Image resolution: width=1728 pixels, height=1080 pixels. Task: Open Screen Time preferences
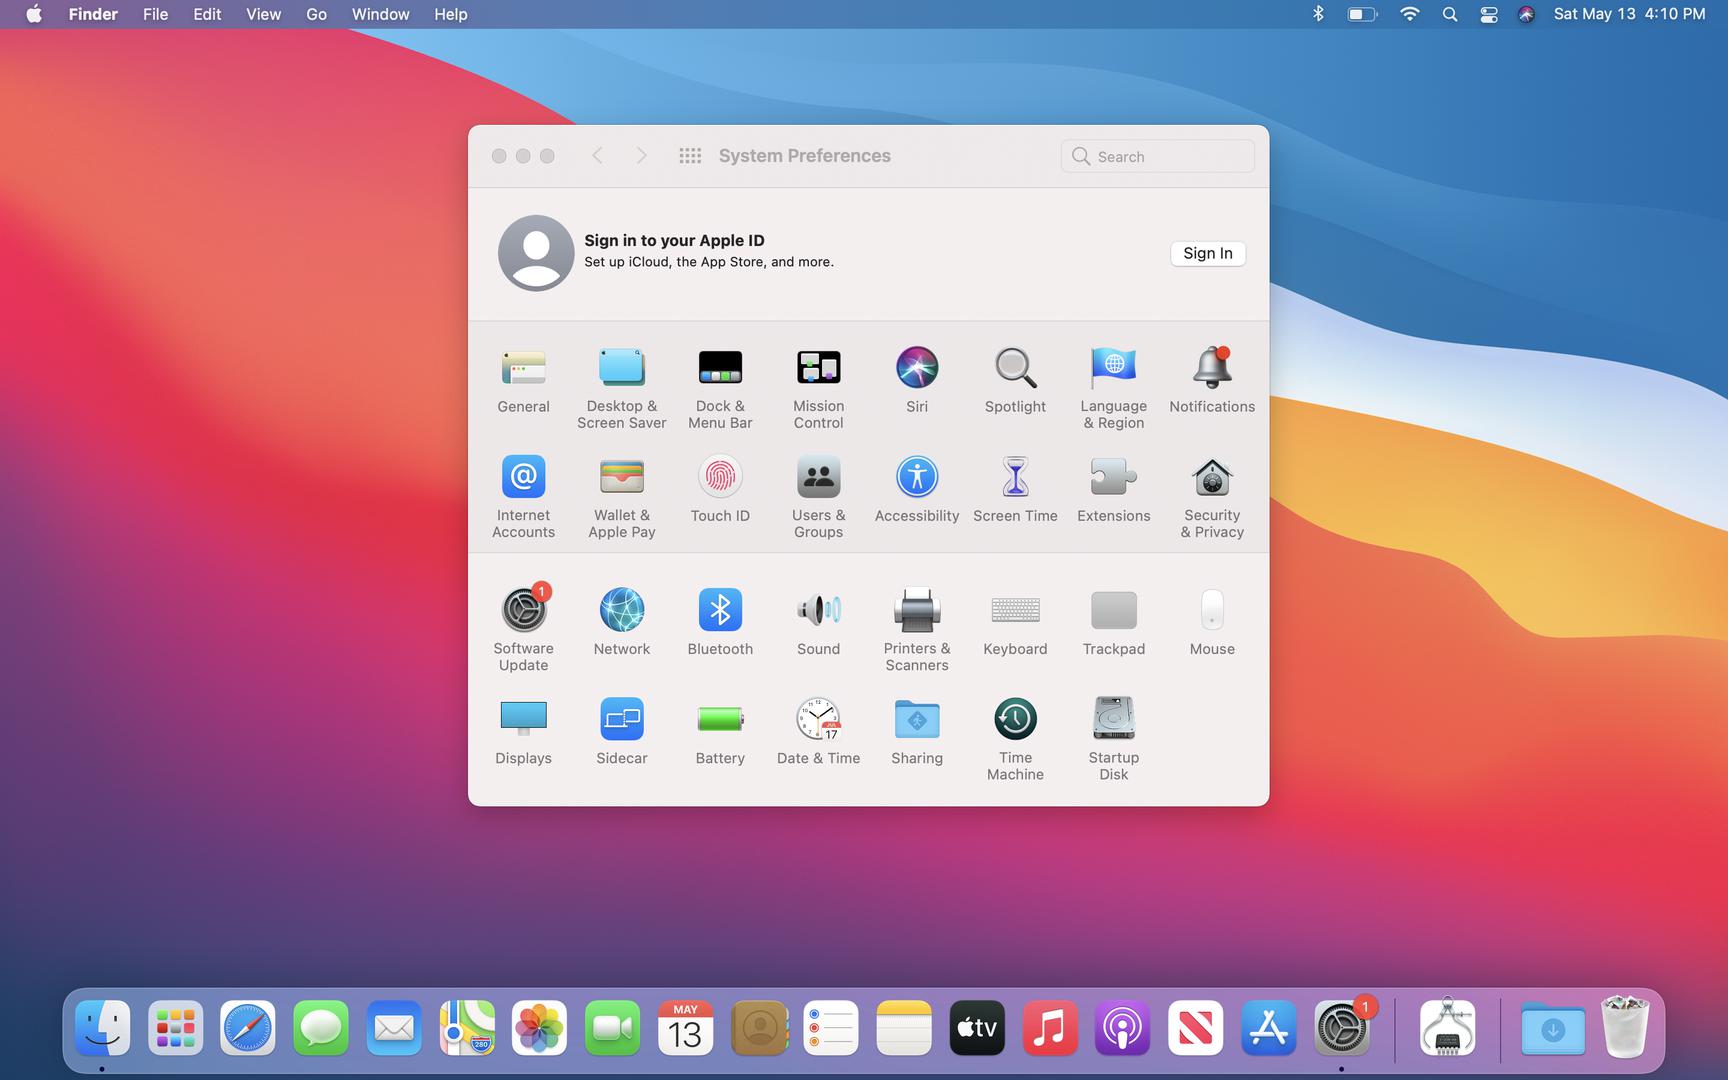tap(1015, 490)
